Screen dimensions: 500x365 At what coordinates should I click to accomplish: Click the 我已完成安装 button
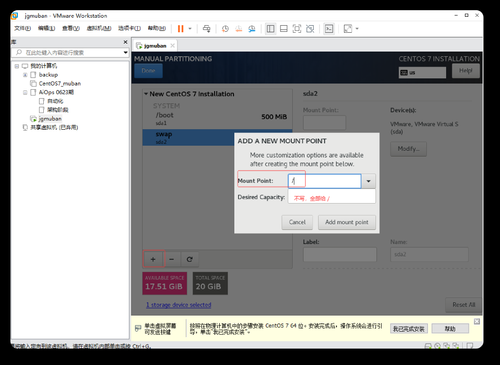tap(409, 329)
